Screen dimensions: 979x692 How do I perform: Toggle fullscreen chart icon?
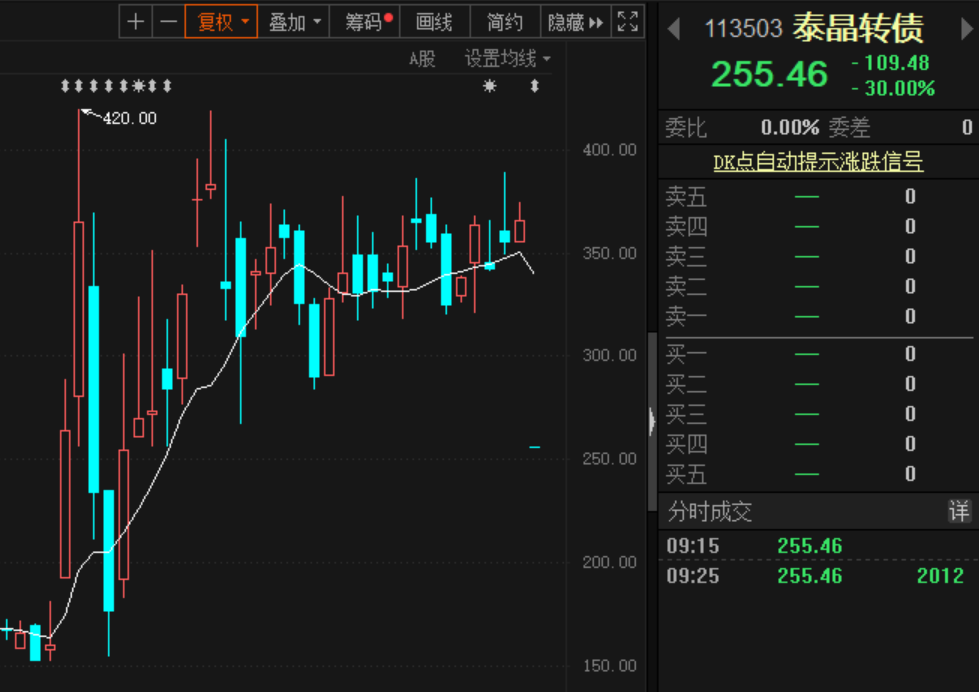point(627,22)
